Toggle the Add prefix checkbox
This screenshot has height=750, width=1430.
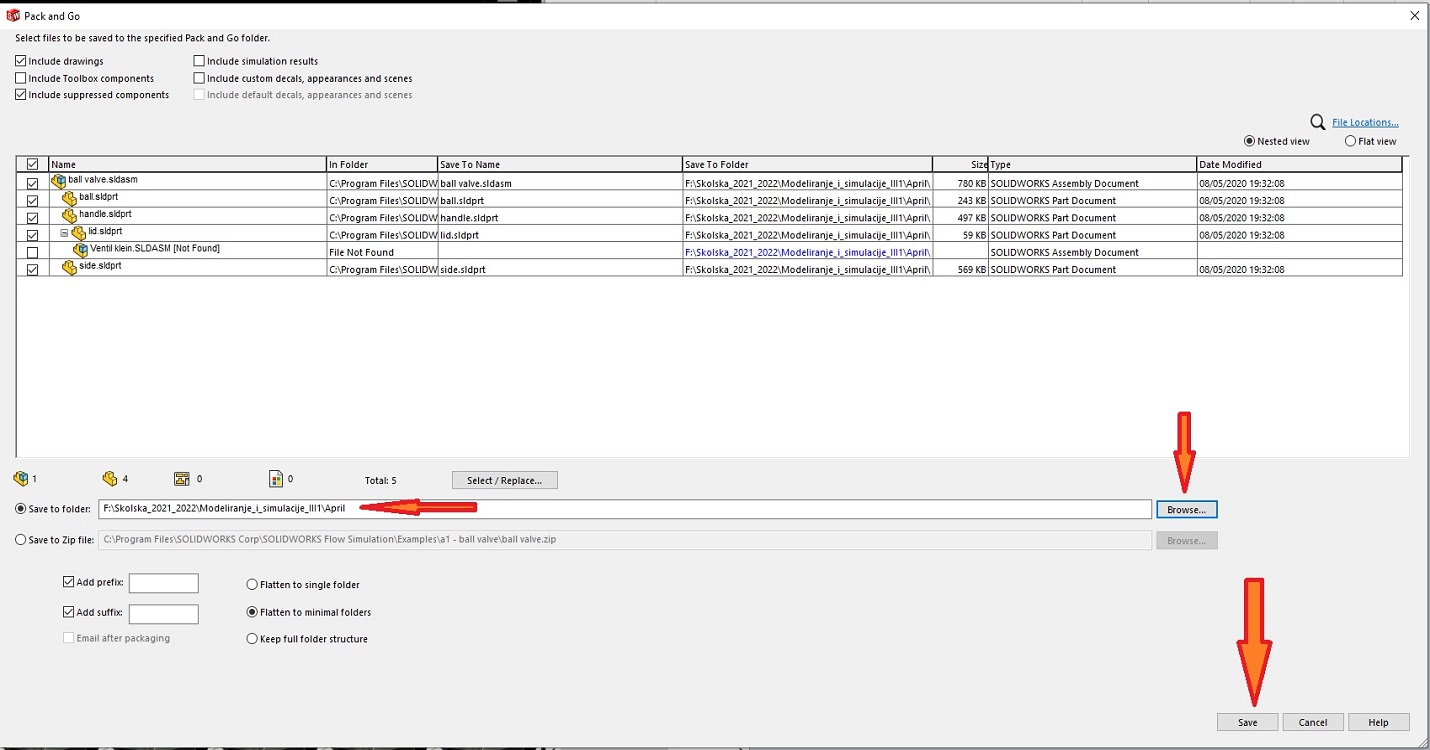click(69, 582)
